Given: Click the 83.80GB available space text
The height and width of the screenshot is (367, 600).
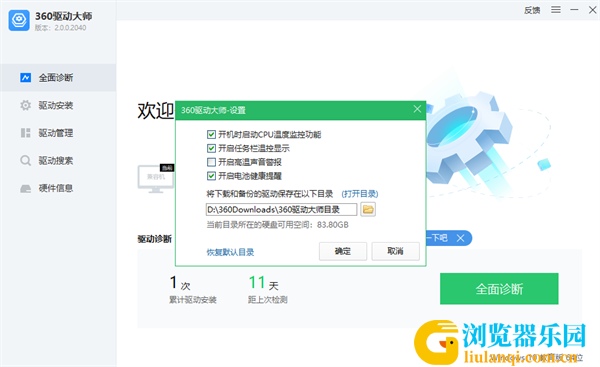Looking at the screenshot, I should click(x=333, y=225).
